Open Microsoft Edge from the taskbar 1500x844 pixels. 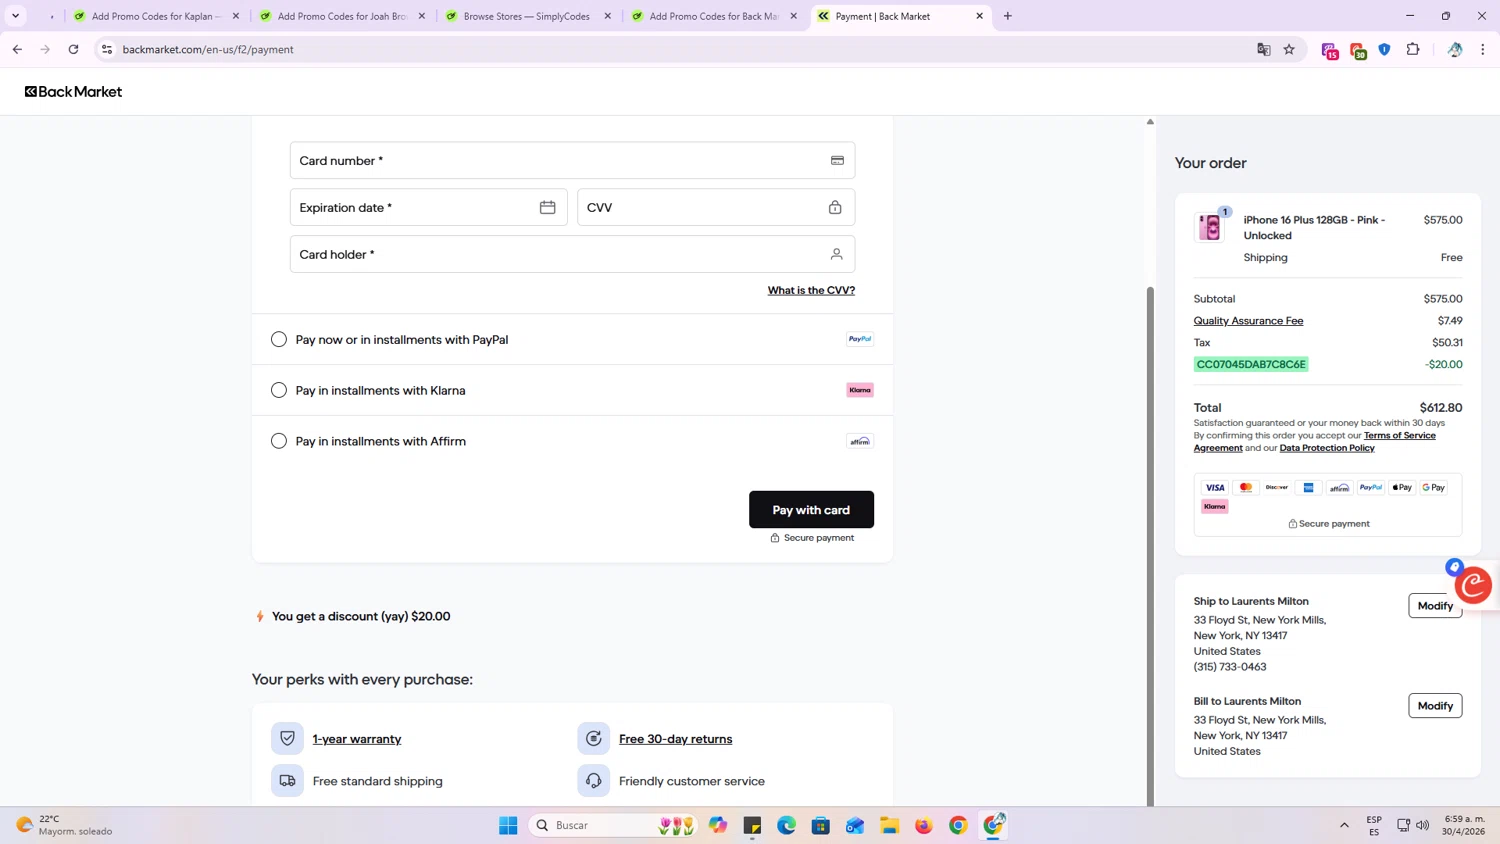pos(786,825)
